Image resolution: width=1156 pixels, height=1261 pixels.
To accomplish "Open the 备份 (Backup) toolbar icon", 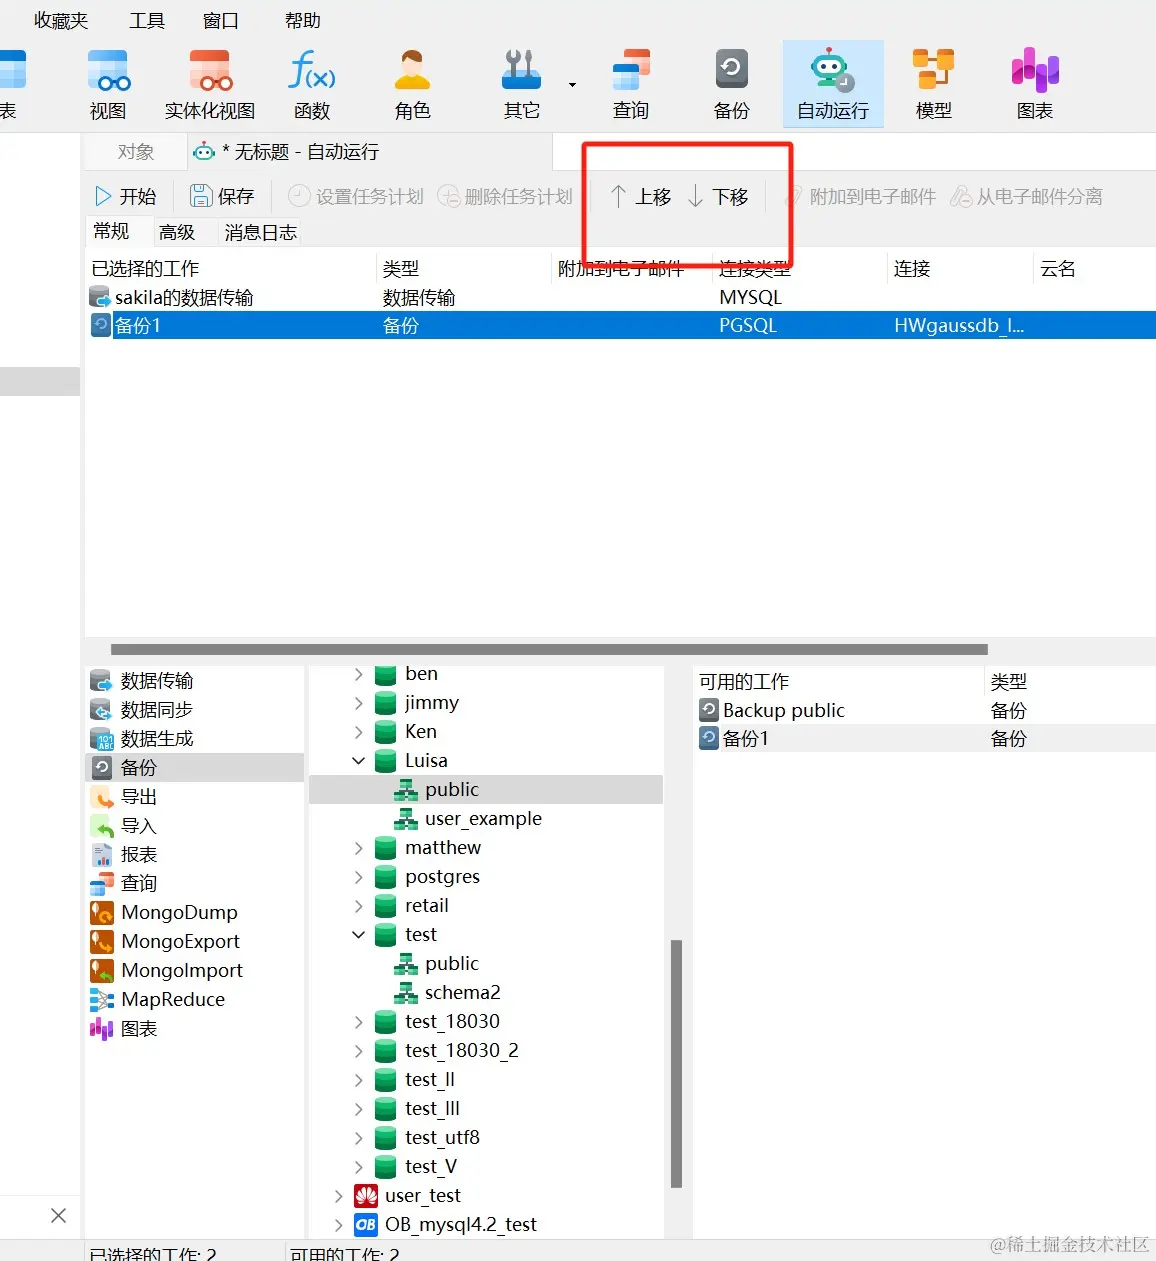I will (732, 85).
